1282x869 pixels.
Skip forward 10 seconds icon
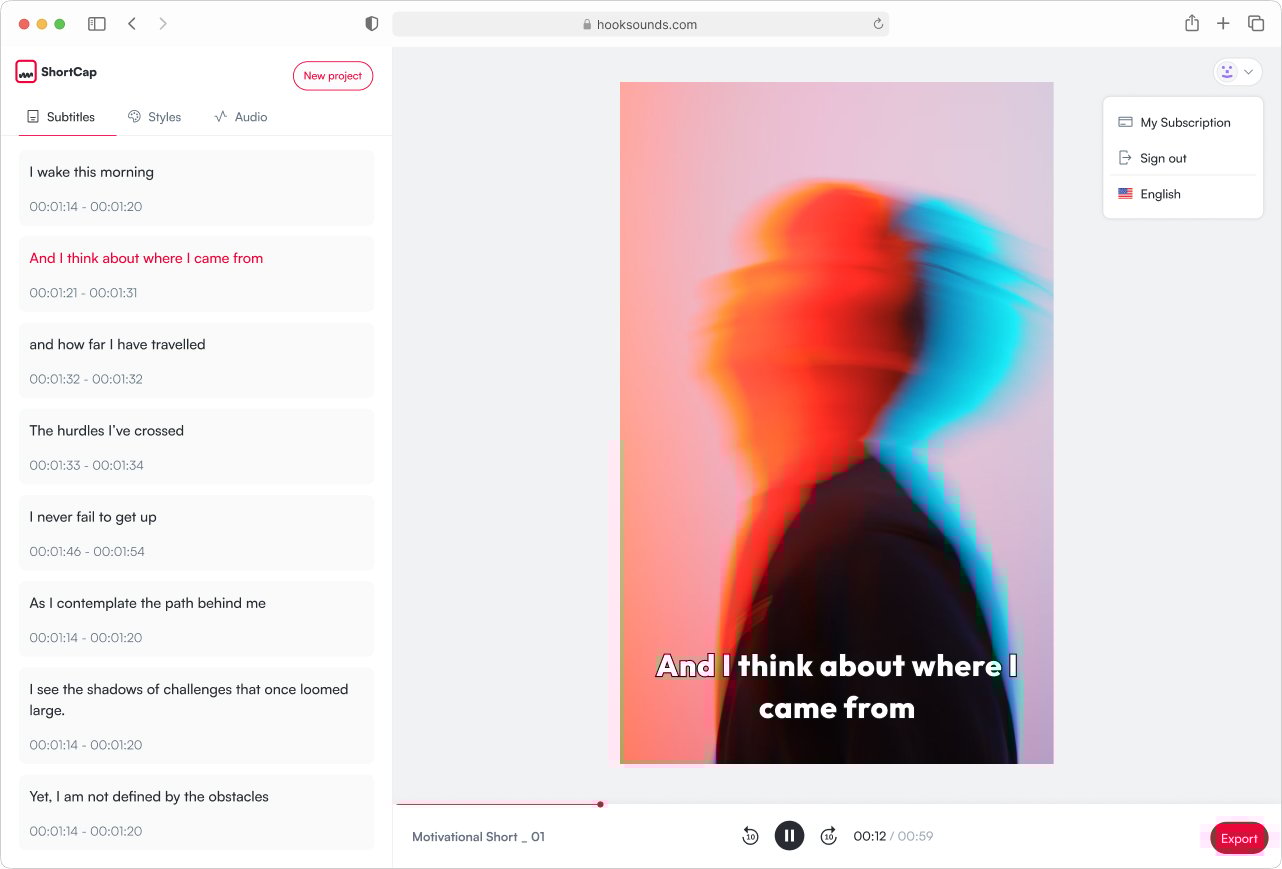(x=828, y=836)
